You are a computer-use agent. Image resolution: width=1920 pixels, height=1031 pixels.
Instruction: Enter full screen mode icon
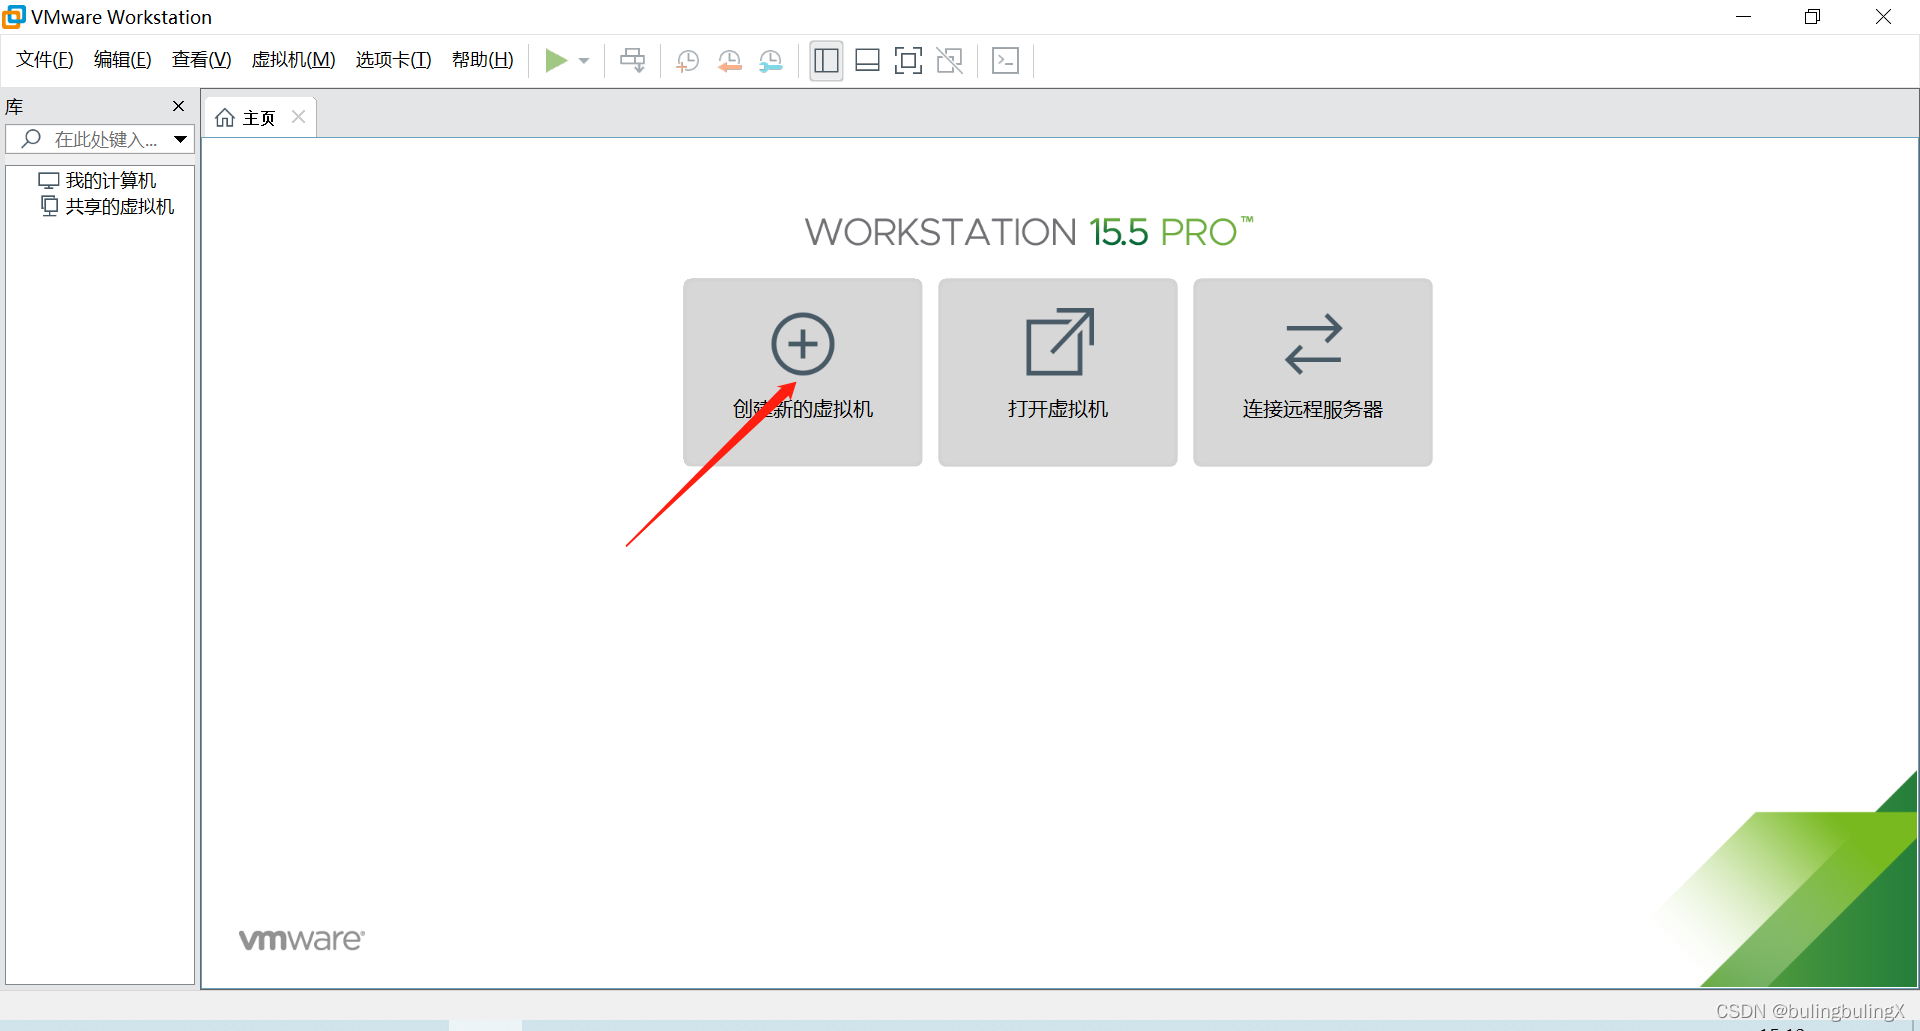(908, 61)
